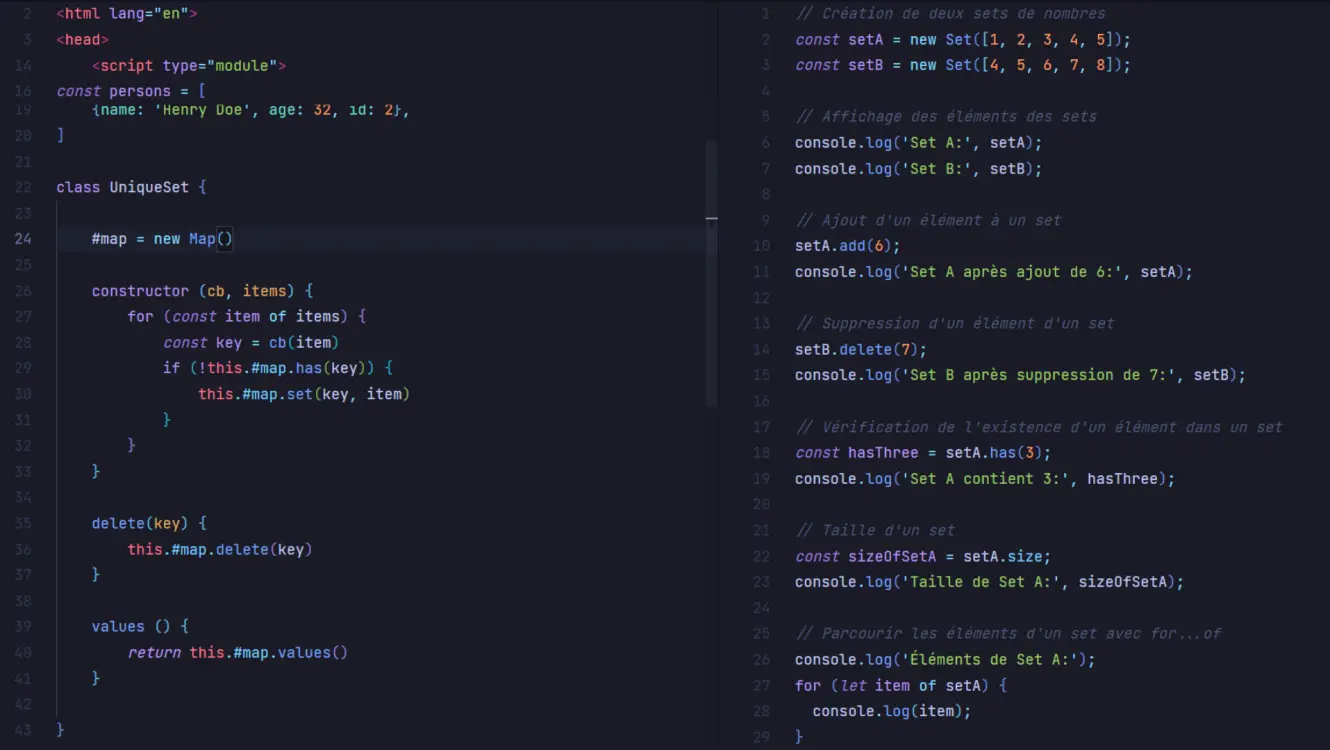Click comment 'Vérification de l'existence d'un élément'

(x=1039, y=427)
